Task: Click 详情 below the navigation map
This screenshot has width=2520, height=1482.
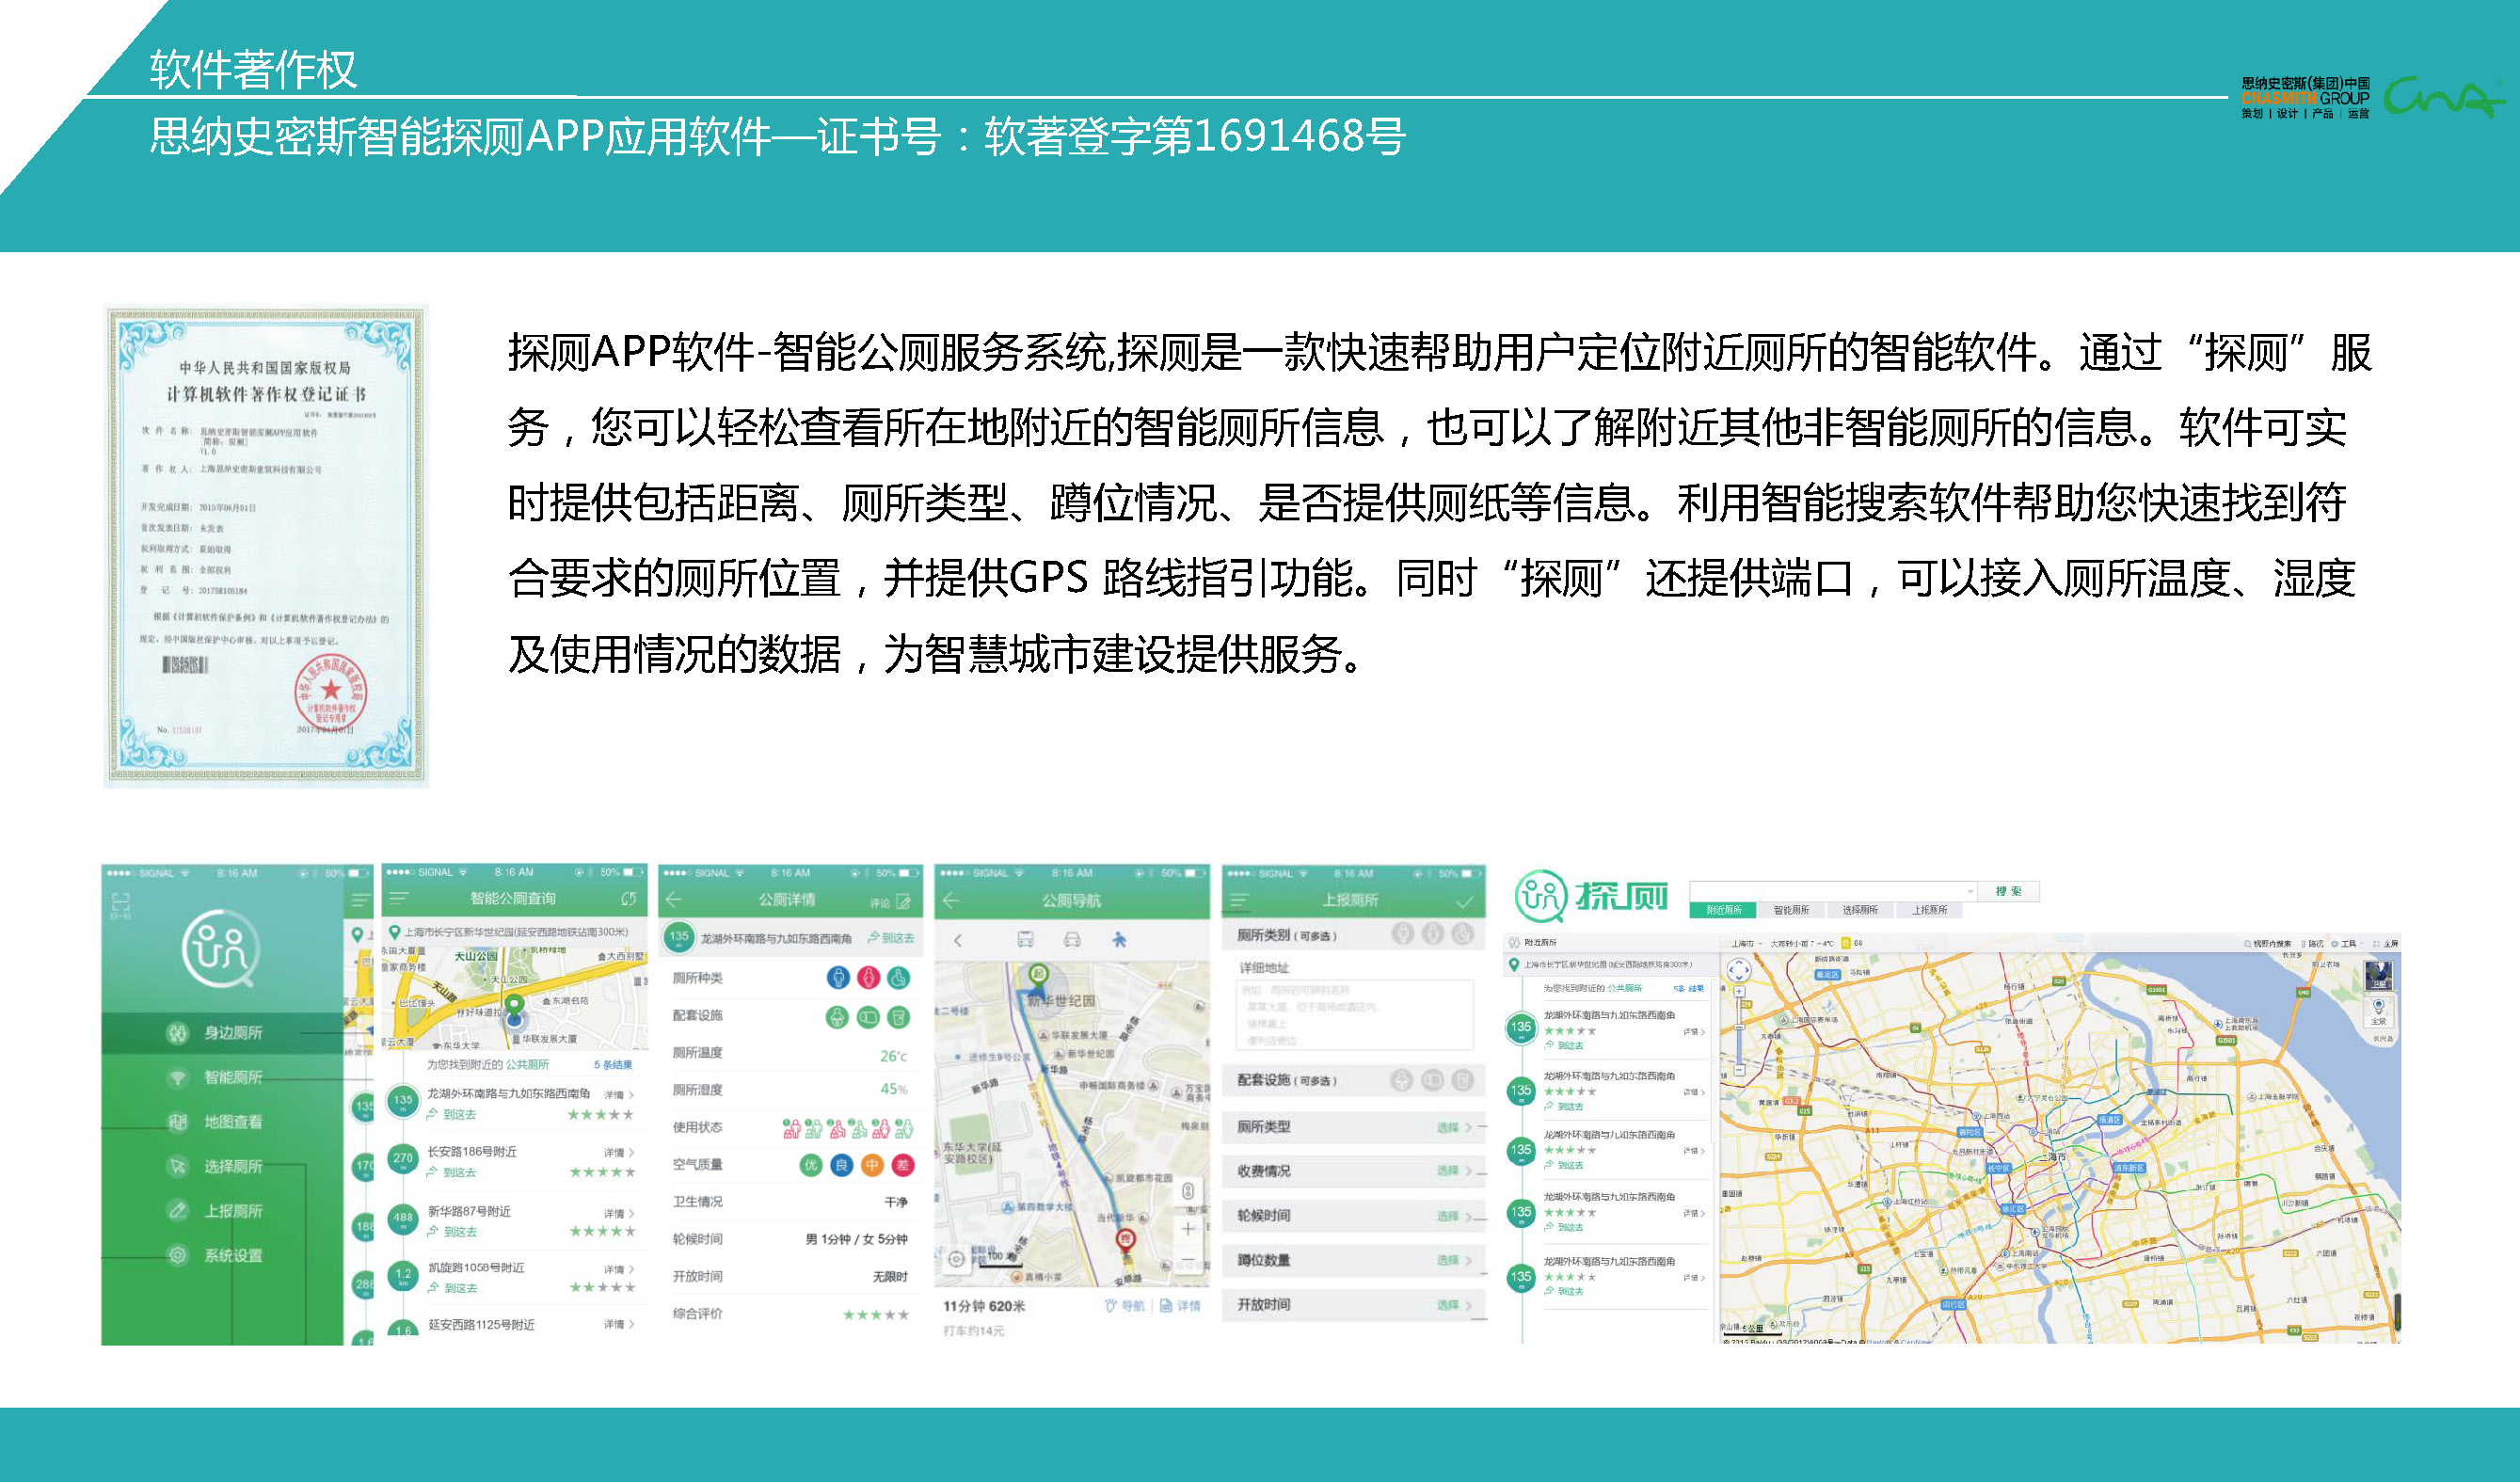Action: point(1181,1306)
